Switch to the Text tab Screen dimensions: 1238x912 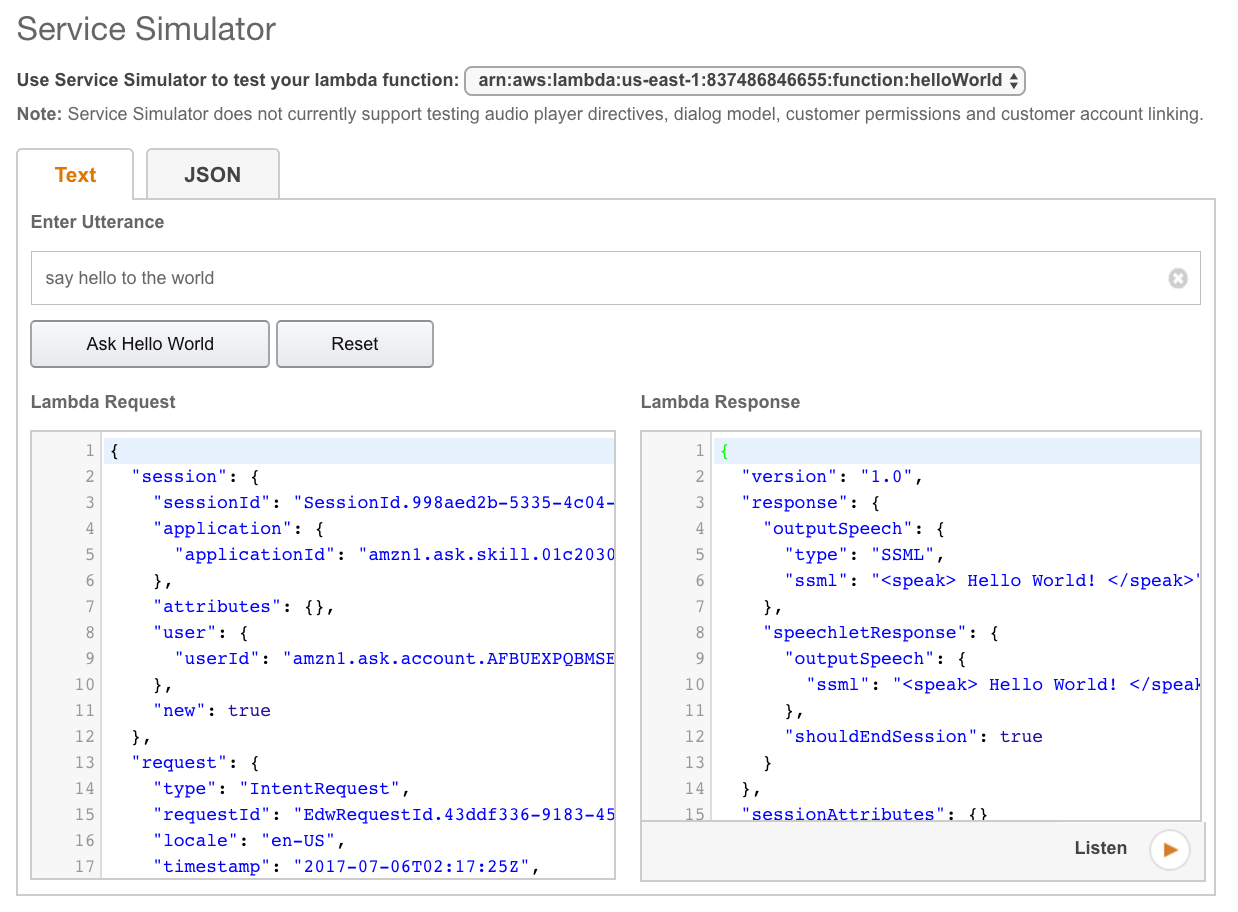[75, 175]
